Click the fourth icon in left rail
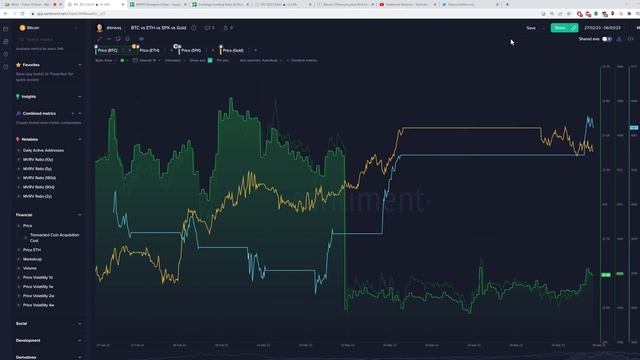 [x=6, y=67]
